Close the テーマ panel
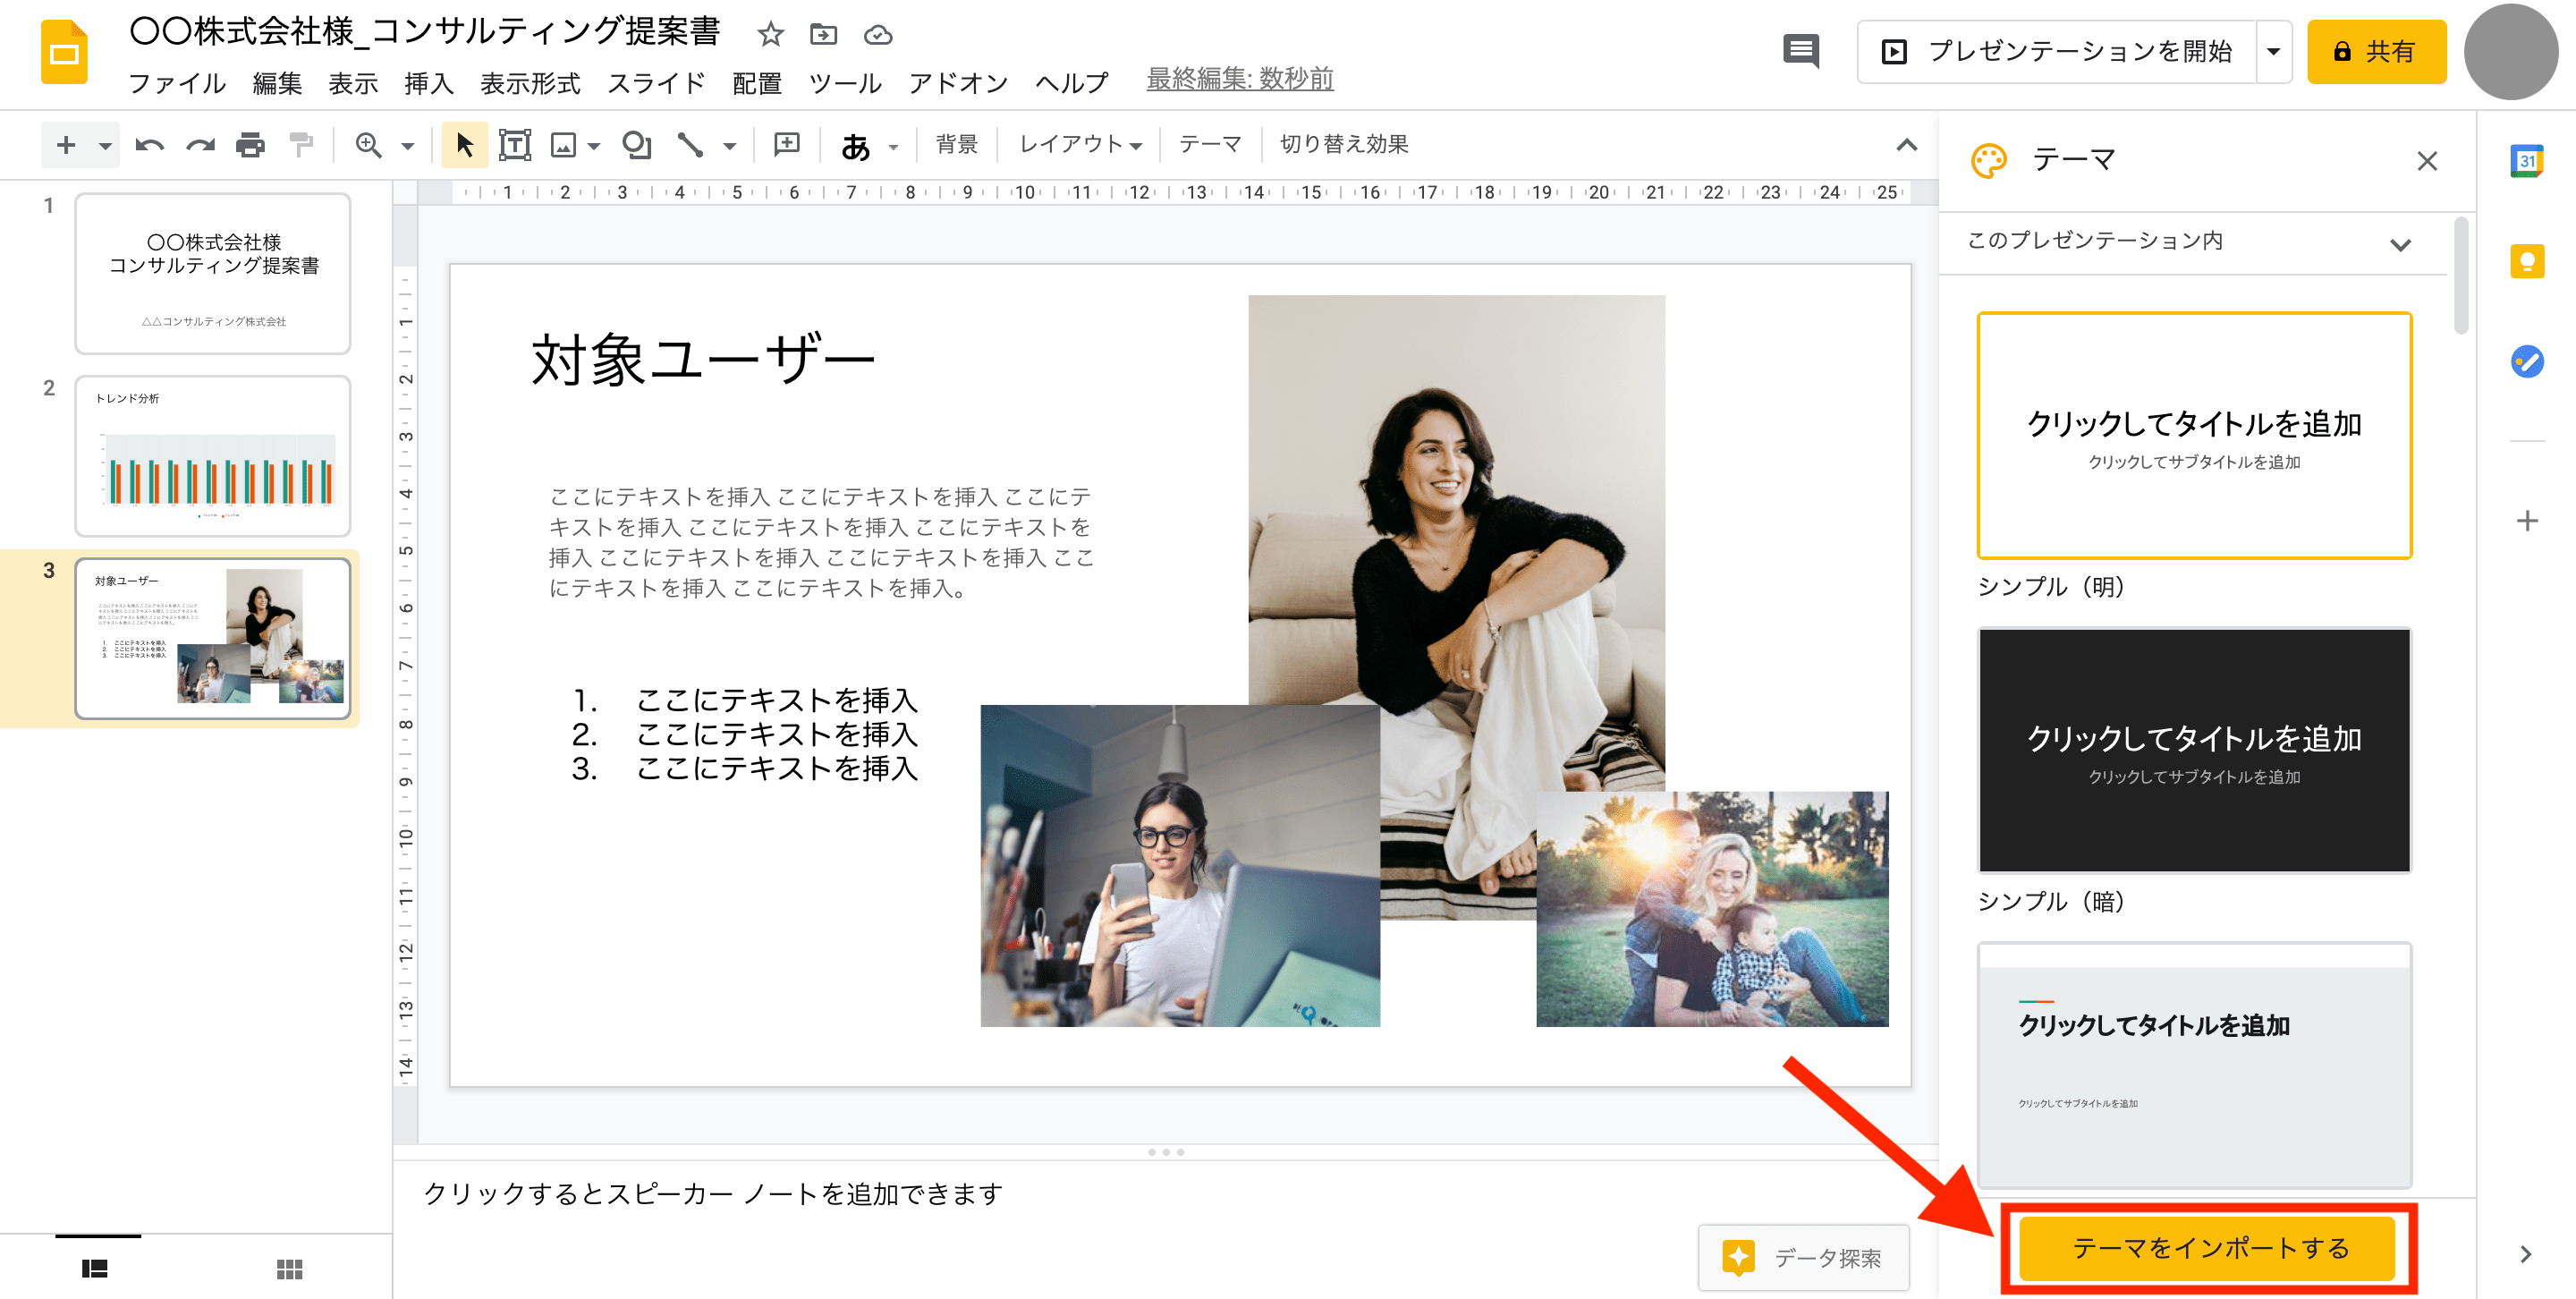The width and height of the screenshot is (2576, 1299). point(2427,161)
